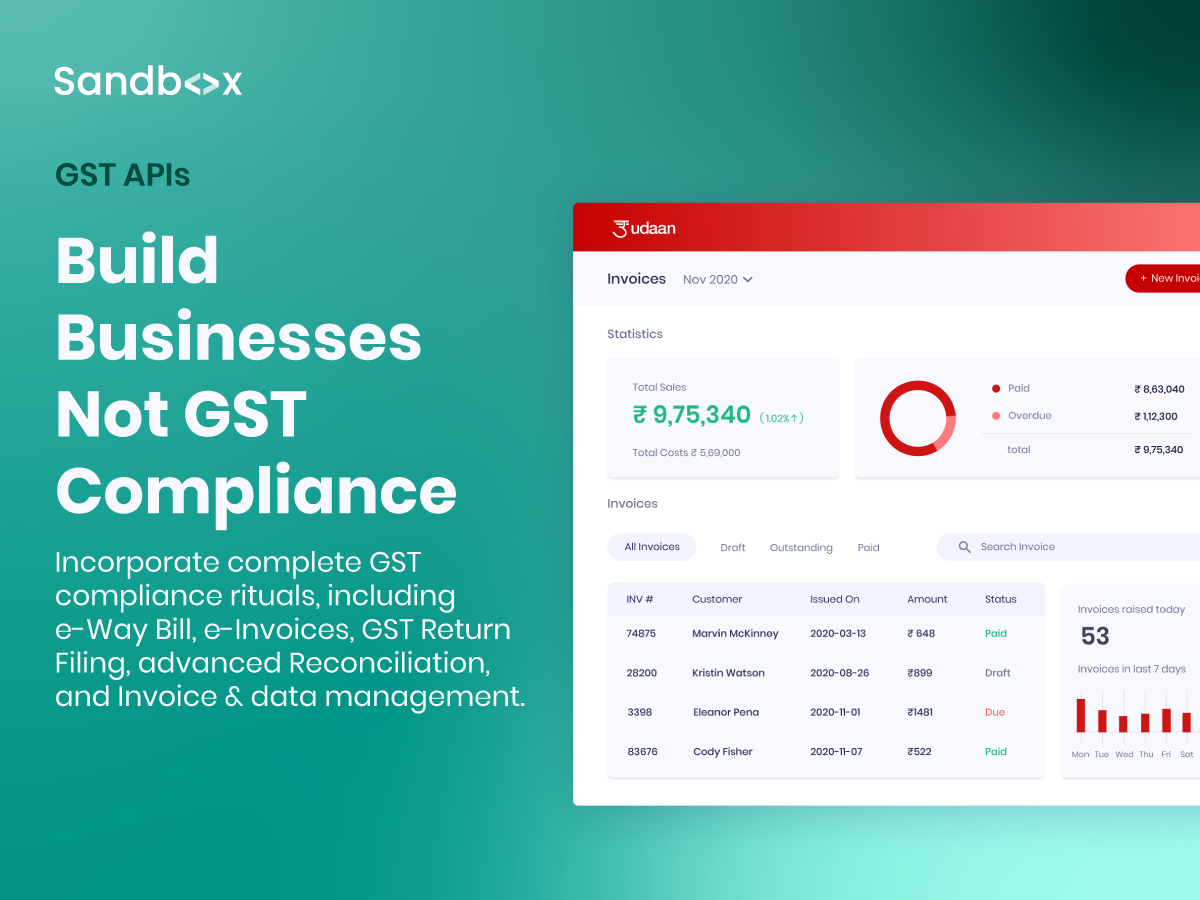The image size is (1200, 900).
Task: Click the Overdue amount ₹ 1,12,300
Action: (x=1155, y=416)
